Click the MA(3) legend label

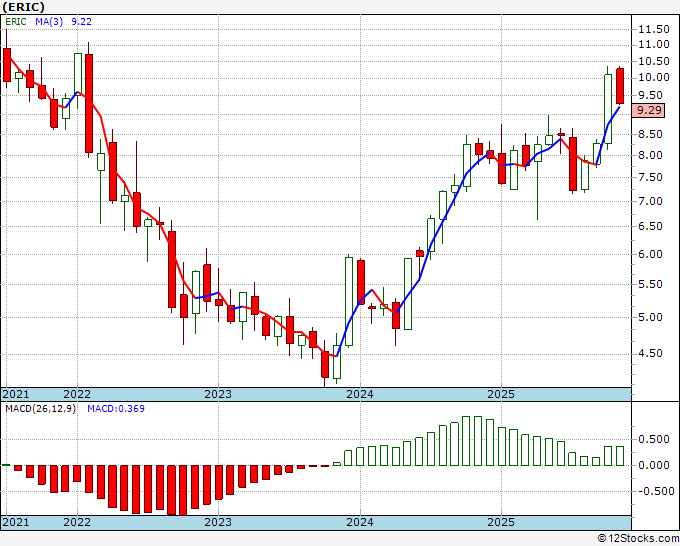tap(49, 22)
